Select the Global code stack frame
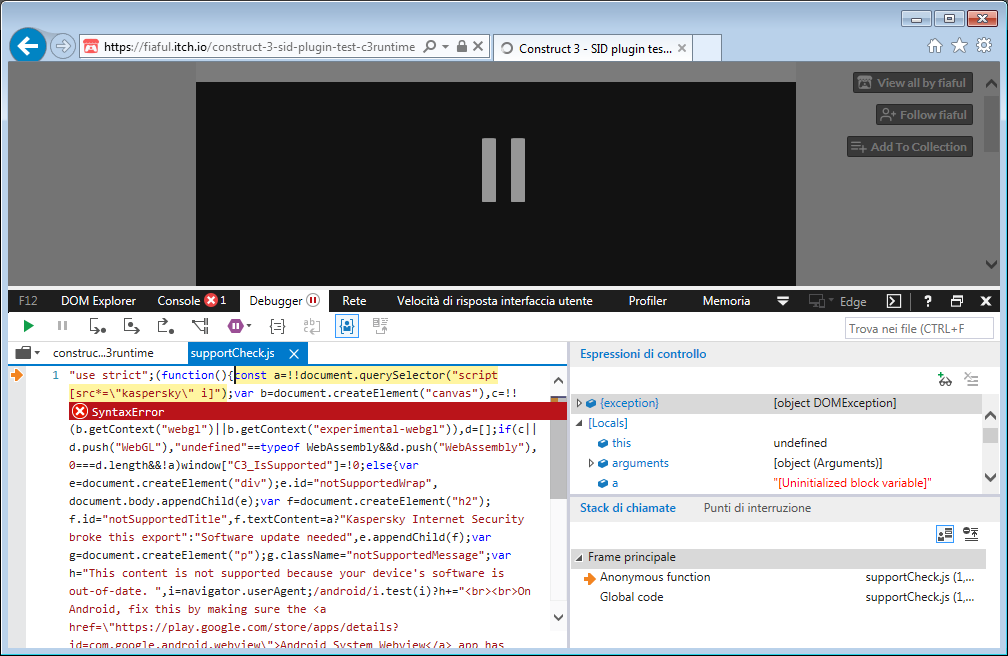Viewport: 1008px width, 656px height. (631, 597)
